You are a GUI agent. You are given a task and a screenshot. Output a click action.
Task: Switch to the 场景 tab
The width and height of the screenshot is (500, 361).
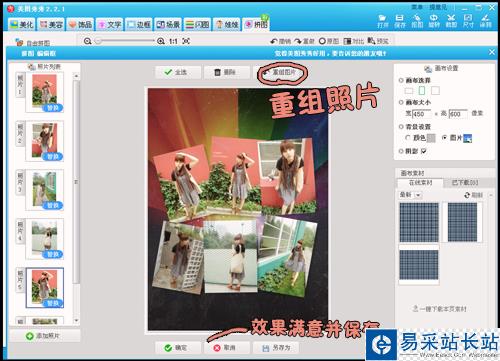click(168, 24)
